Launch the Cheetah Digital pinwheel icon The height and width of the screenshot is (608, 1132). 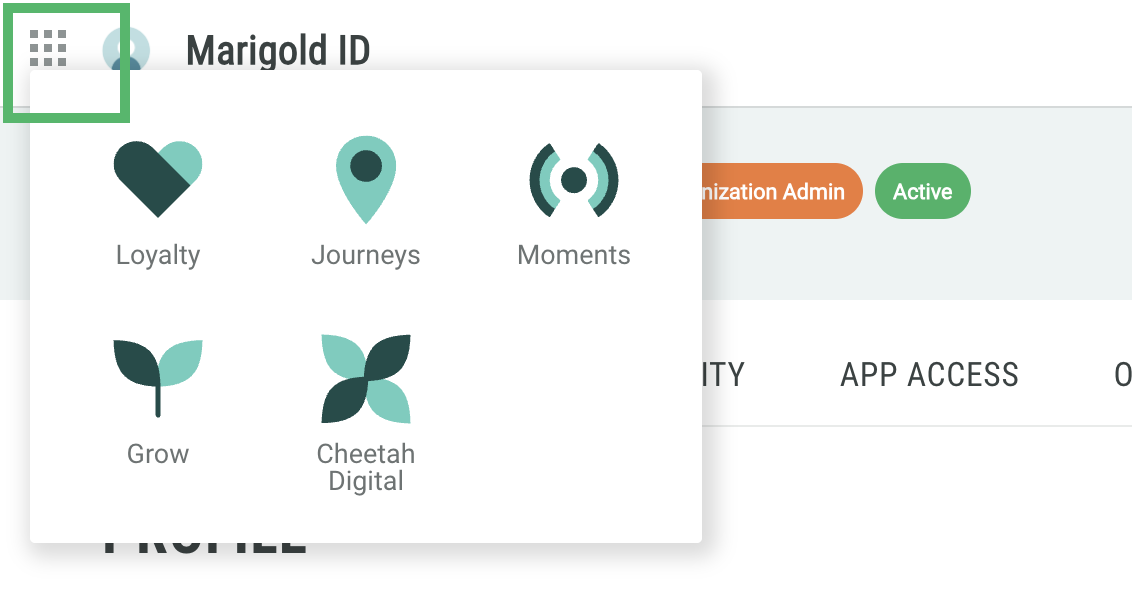click(366, 378)
